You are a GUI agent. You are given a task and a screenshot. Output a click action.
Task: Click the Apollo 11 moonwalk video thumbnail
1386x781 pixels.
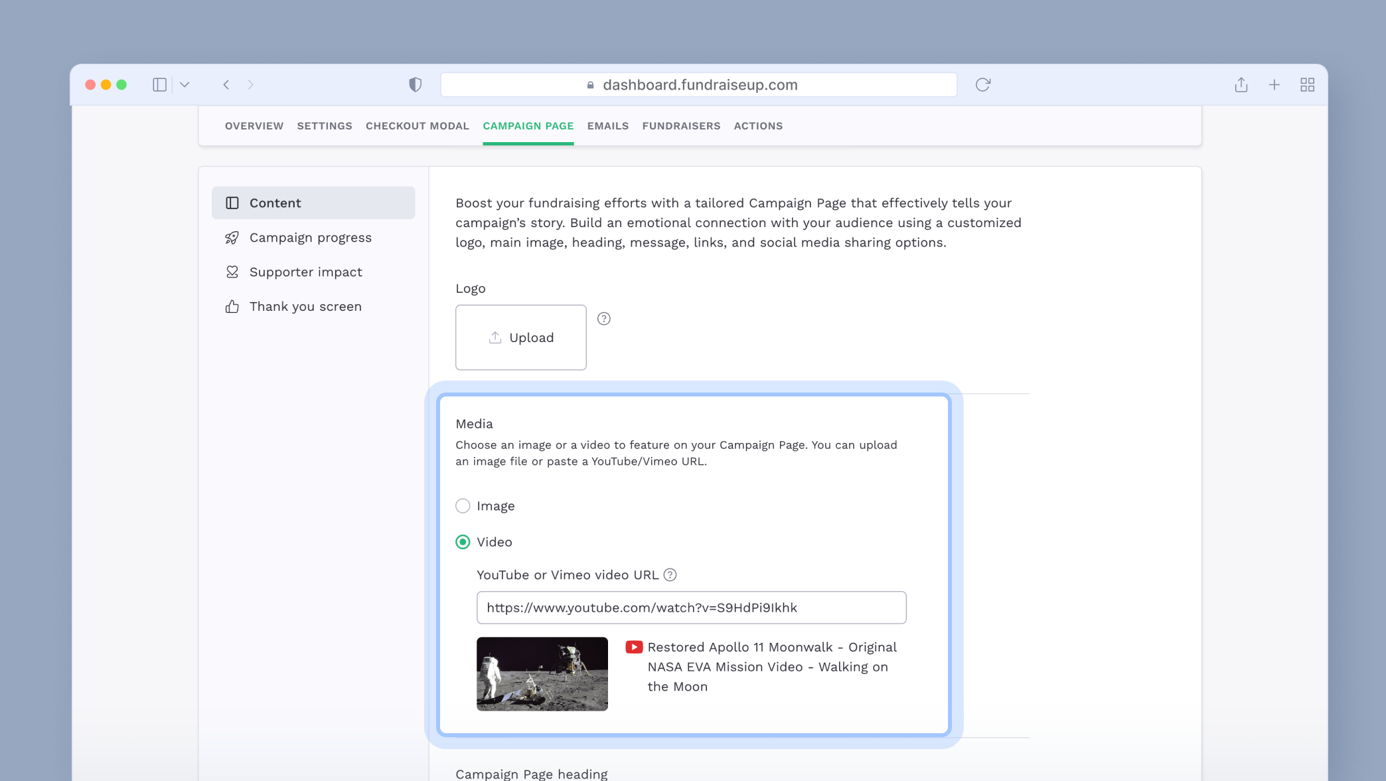click(542, 674)
